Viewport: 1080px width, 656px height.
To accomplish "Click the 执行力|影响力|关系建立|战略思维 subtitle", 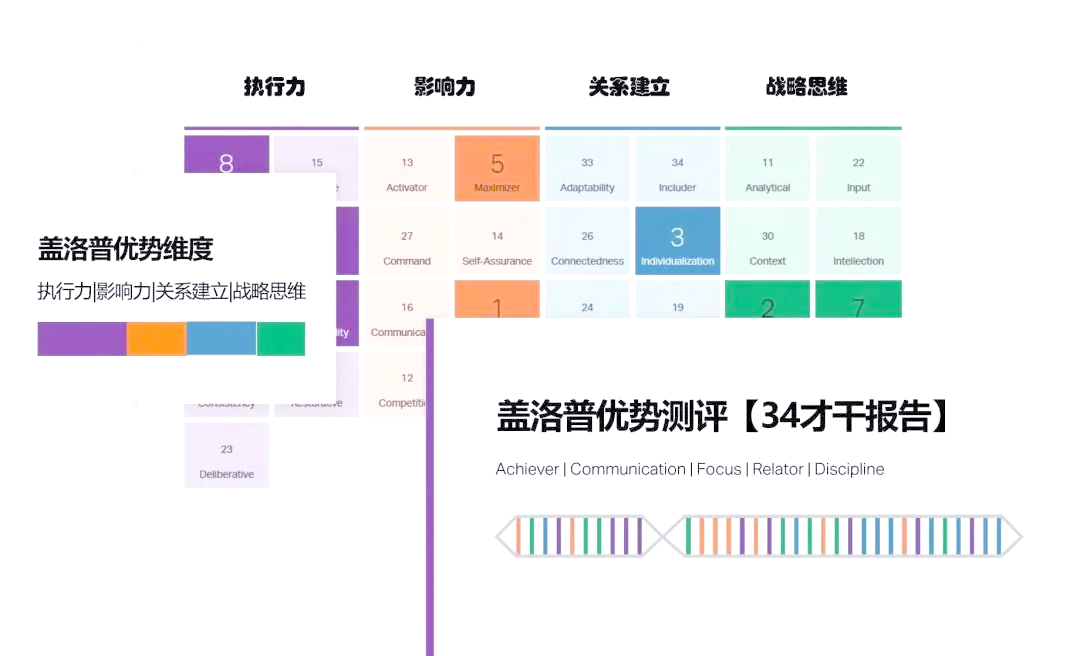I will (172, 291).
